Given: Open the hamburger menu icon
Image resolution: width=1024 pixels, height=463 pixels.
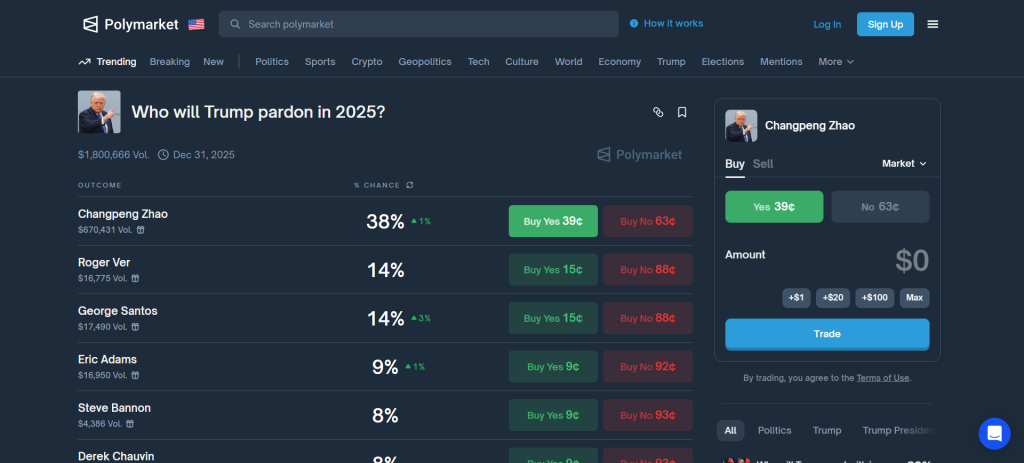Looking at the screenshot, I should coord(933,24).
